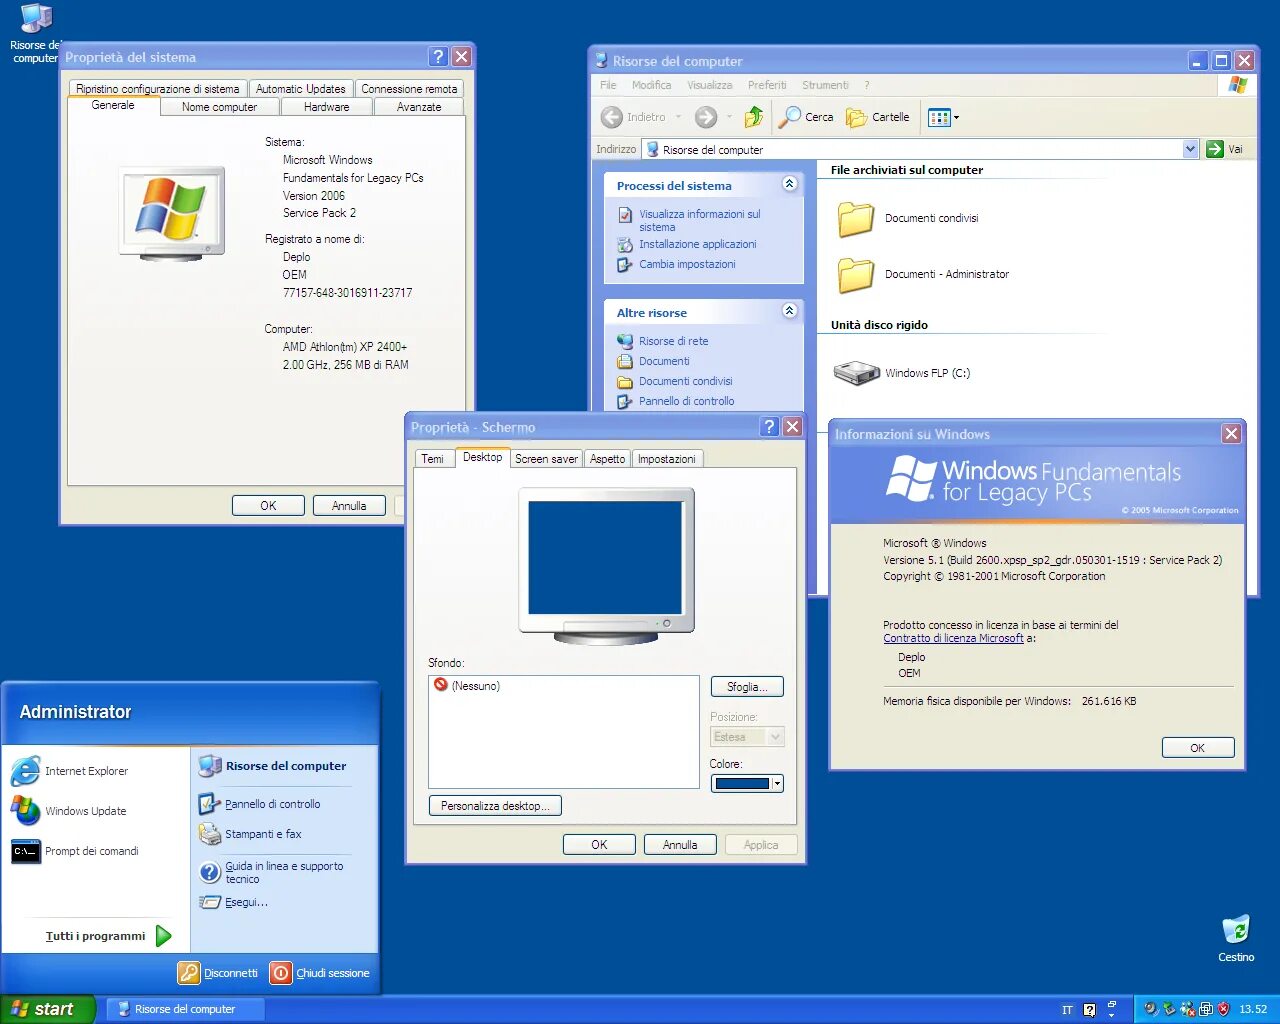Viewport: 1280px width, 1024px height.
Task: Click Annulla in Proprietà del sistema
Action: pyautogui.click(x=349, y=506)
